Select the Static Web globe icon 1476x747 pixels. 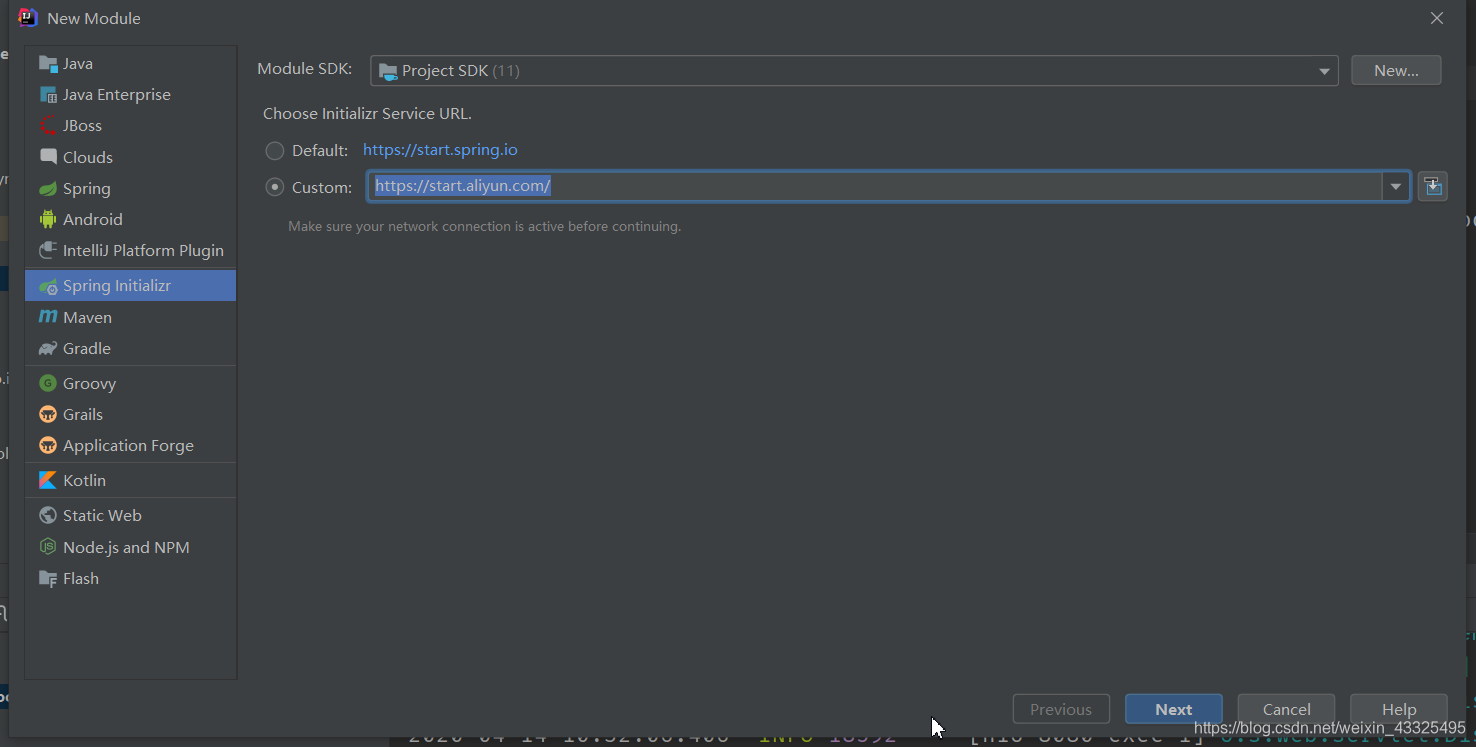point(48,515)
